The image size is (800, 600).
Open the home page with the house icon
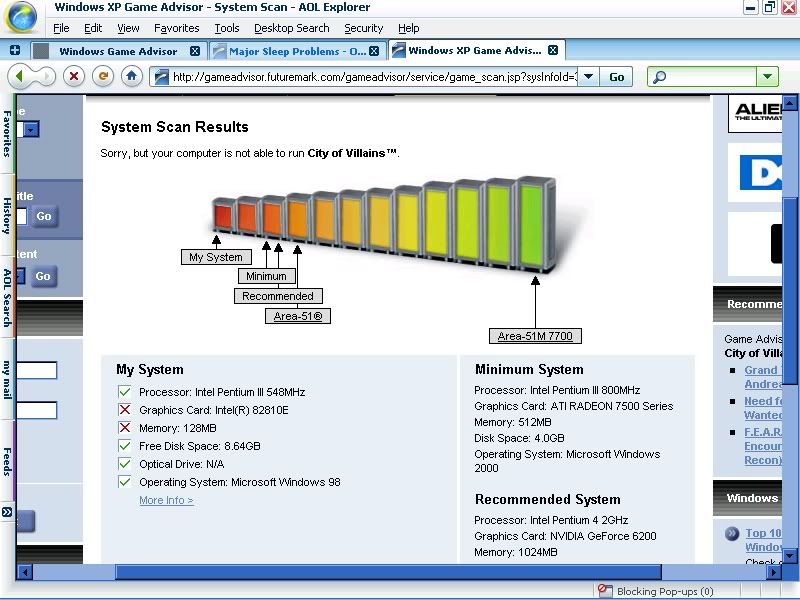tap(132, 77)
